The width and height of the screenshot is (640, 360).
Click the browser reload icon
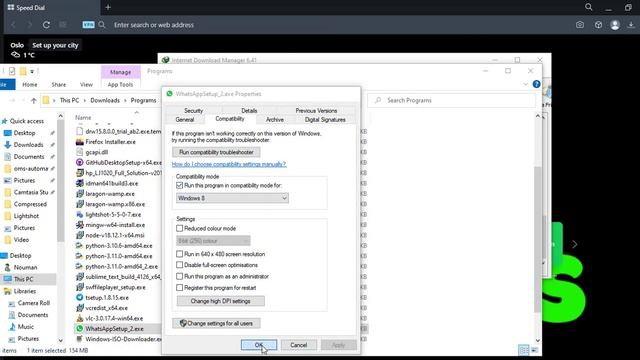pos(46,25)
